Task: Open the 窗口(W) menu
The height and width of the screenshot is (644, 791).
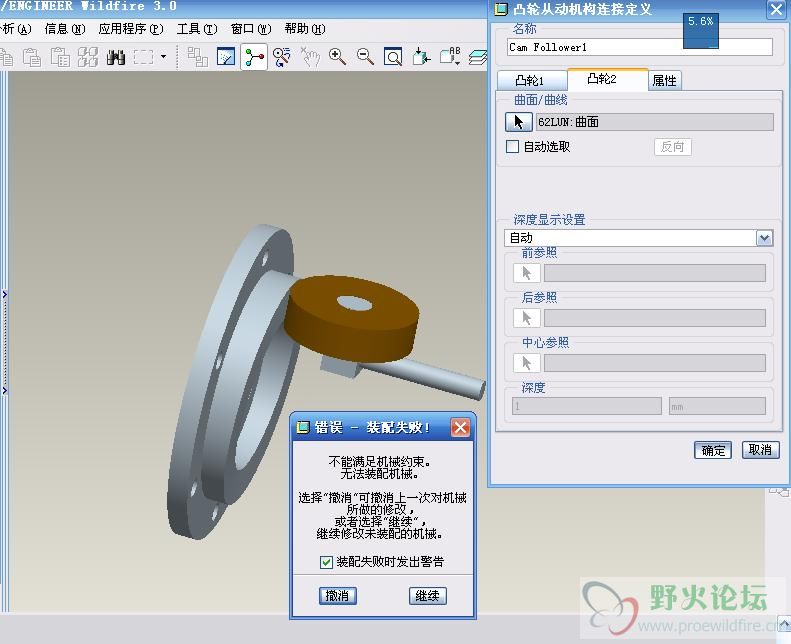Action: pos(251,29)
